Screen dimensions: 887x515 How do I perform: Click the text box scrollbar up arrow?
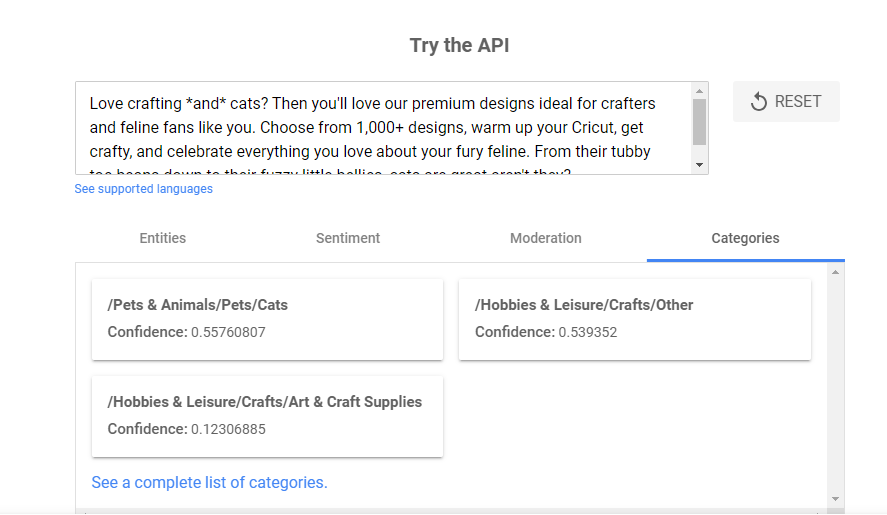pyautogui.click(x=699, y=91)
